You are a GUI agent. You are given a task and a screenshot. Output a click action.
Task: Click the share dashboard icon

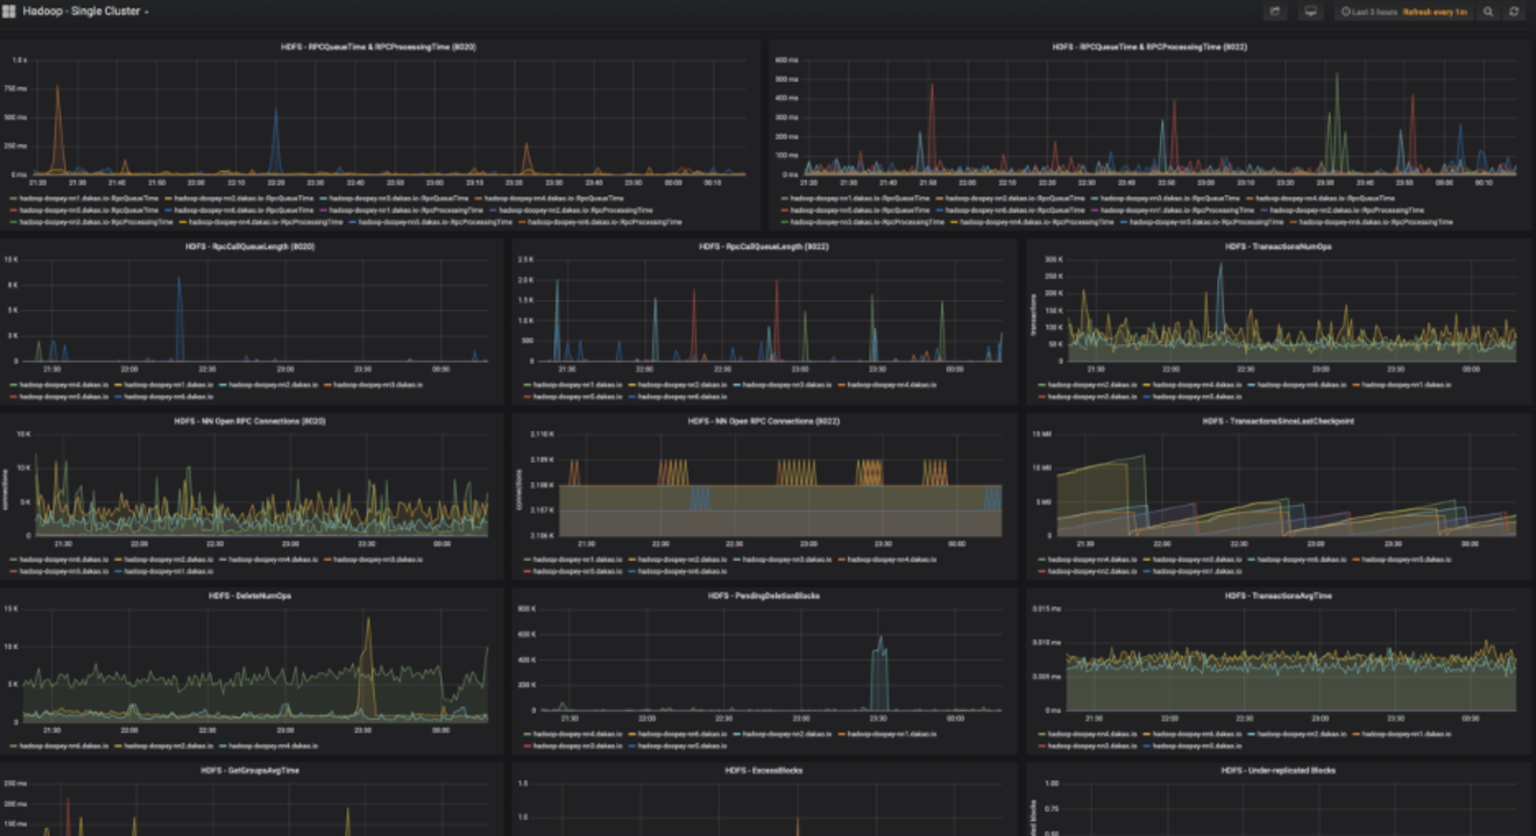pos(1275,12)
